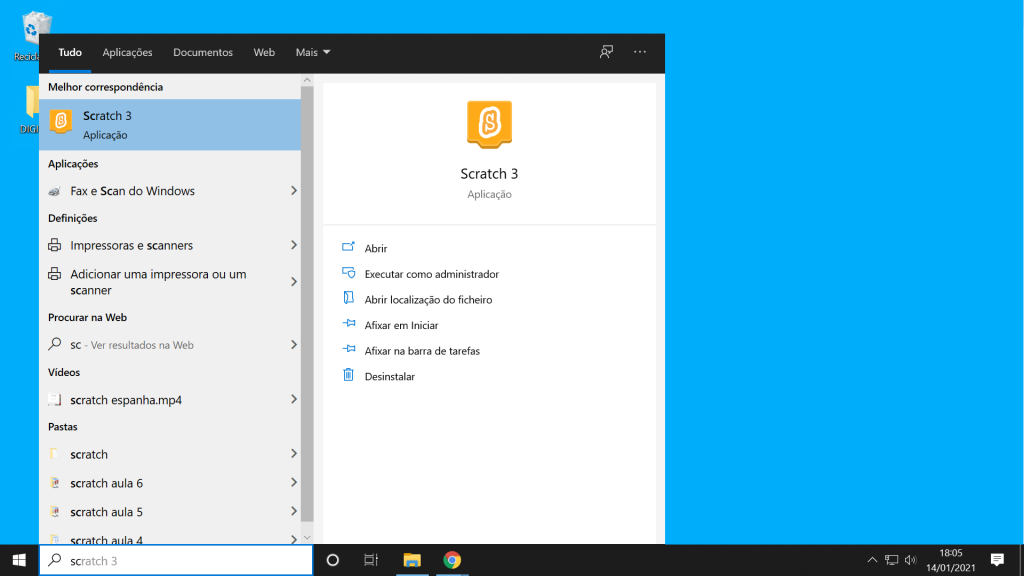Expand scratch espanha.mp4 arrow
Viewport: 1024px width, 576px height.
(294, 399)
